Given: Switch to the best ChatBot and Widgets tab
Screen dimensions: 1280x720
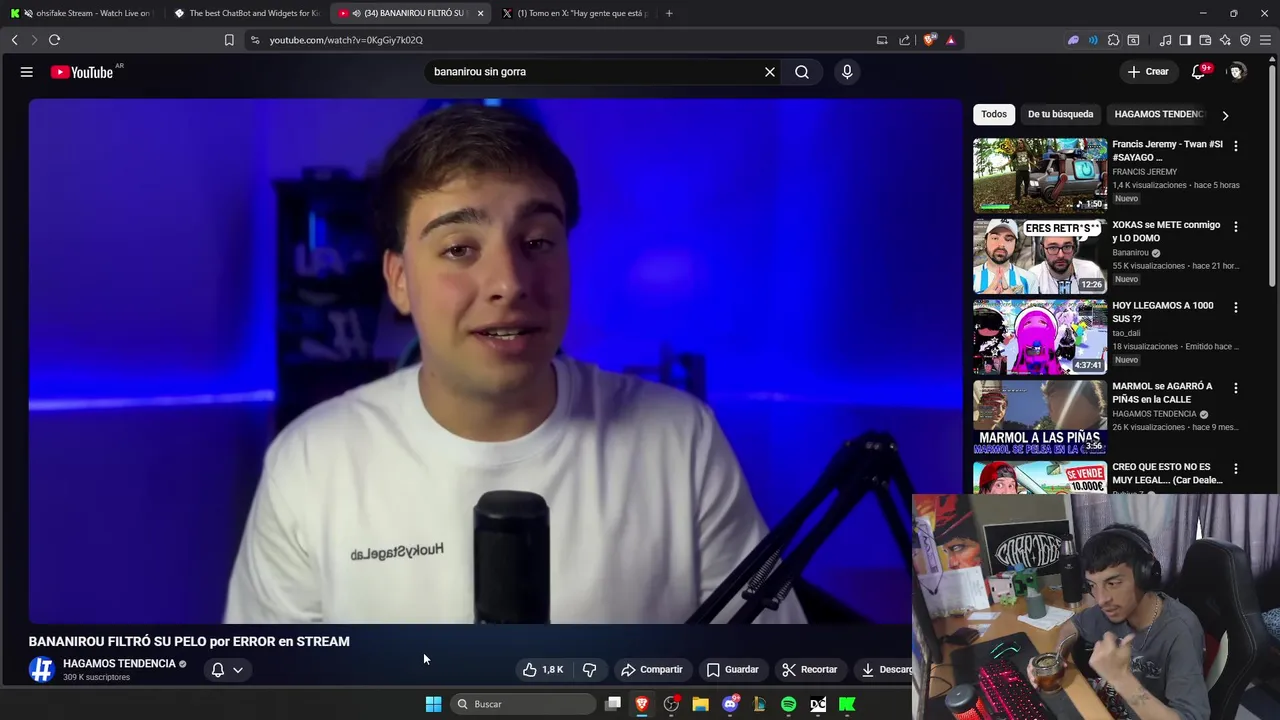Looking at the screenshot, I should pos(246,13).
